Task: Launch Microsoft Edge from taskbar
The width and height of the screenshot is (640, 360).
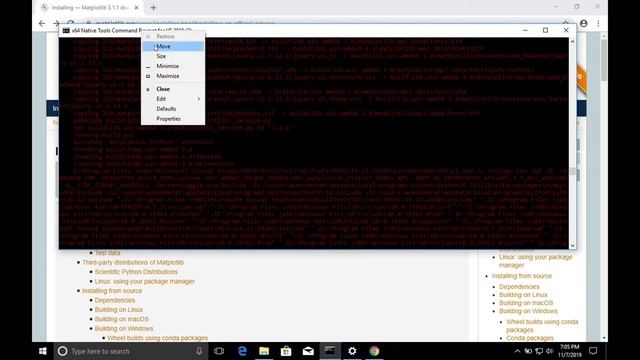Action: click(x=242, y=351)
